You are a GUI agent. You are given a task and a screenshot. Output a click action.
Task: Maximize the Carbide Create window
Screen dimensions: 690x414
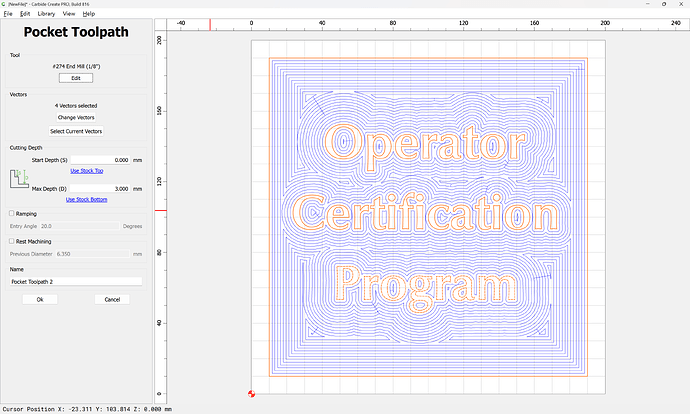tap(664, 4)
